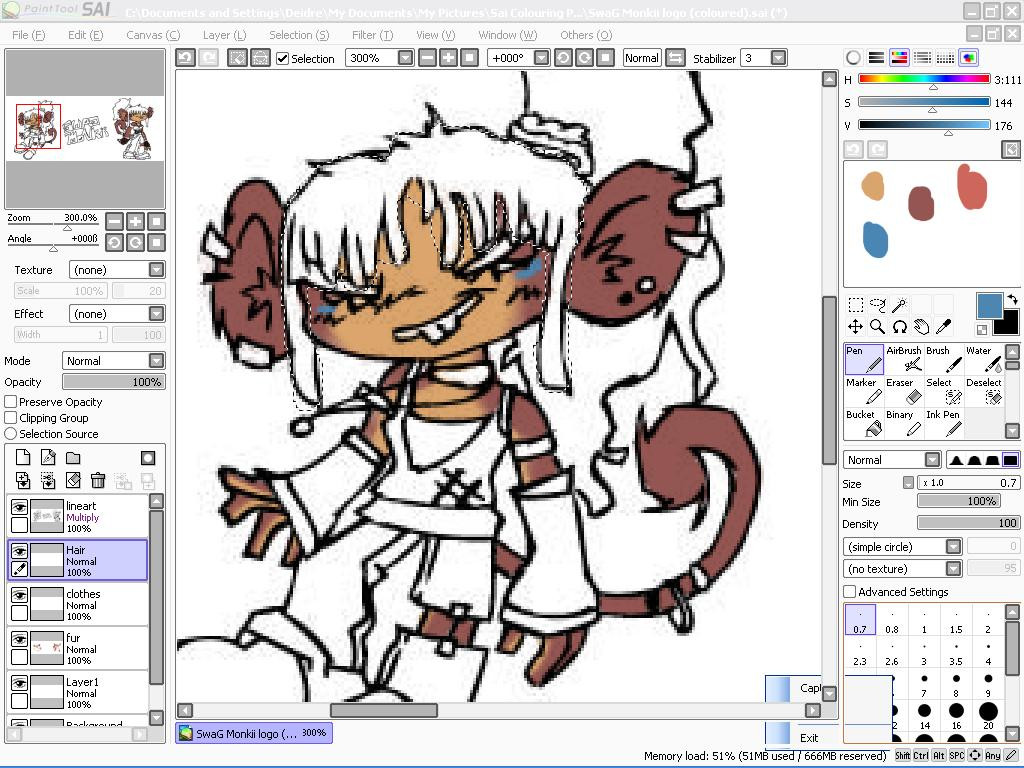1024x768 pixels.
Task: Select the 0.7 brush size preset
Action: (860, 620)
